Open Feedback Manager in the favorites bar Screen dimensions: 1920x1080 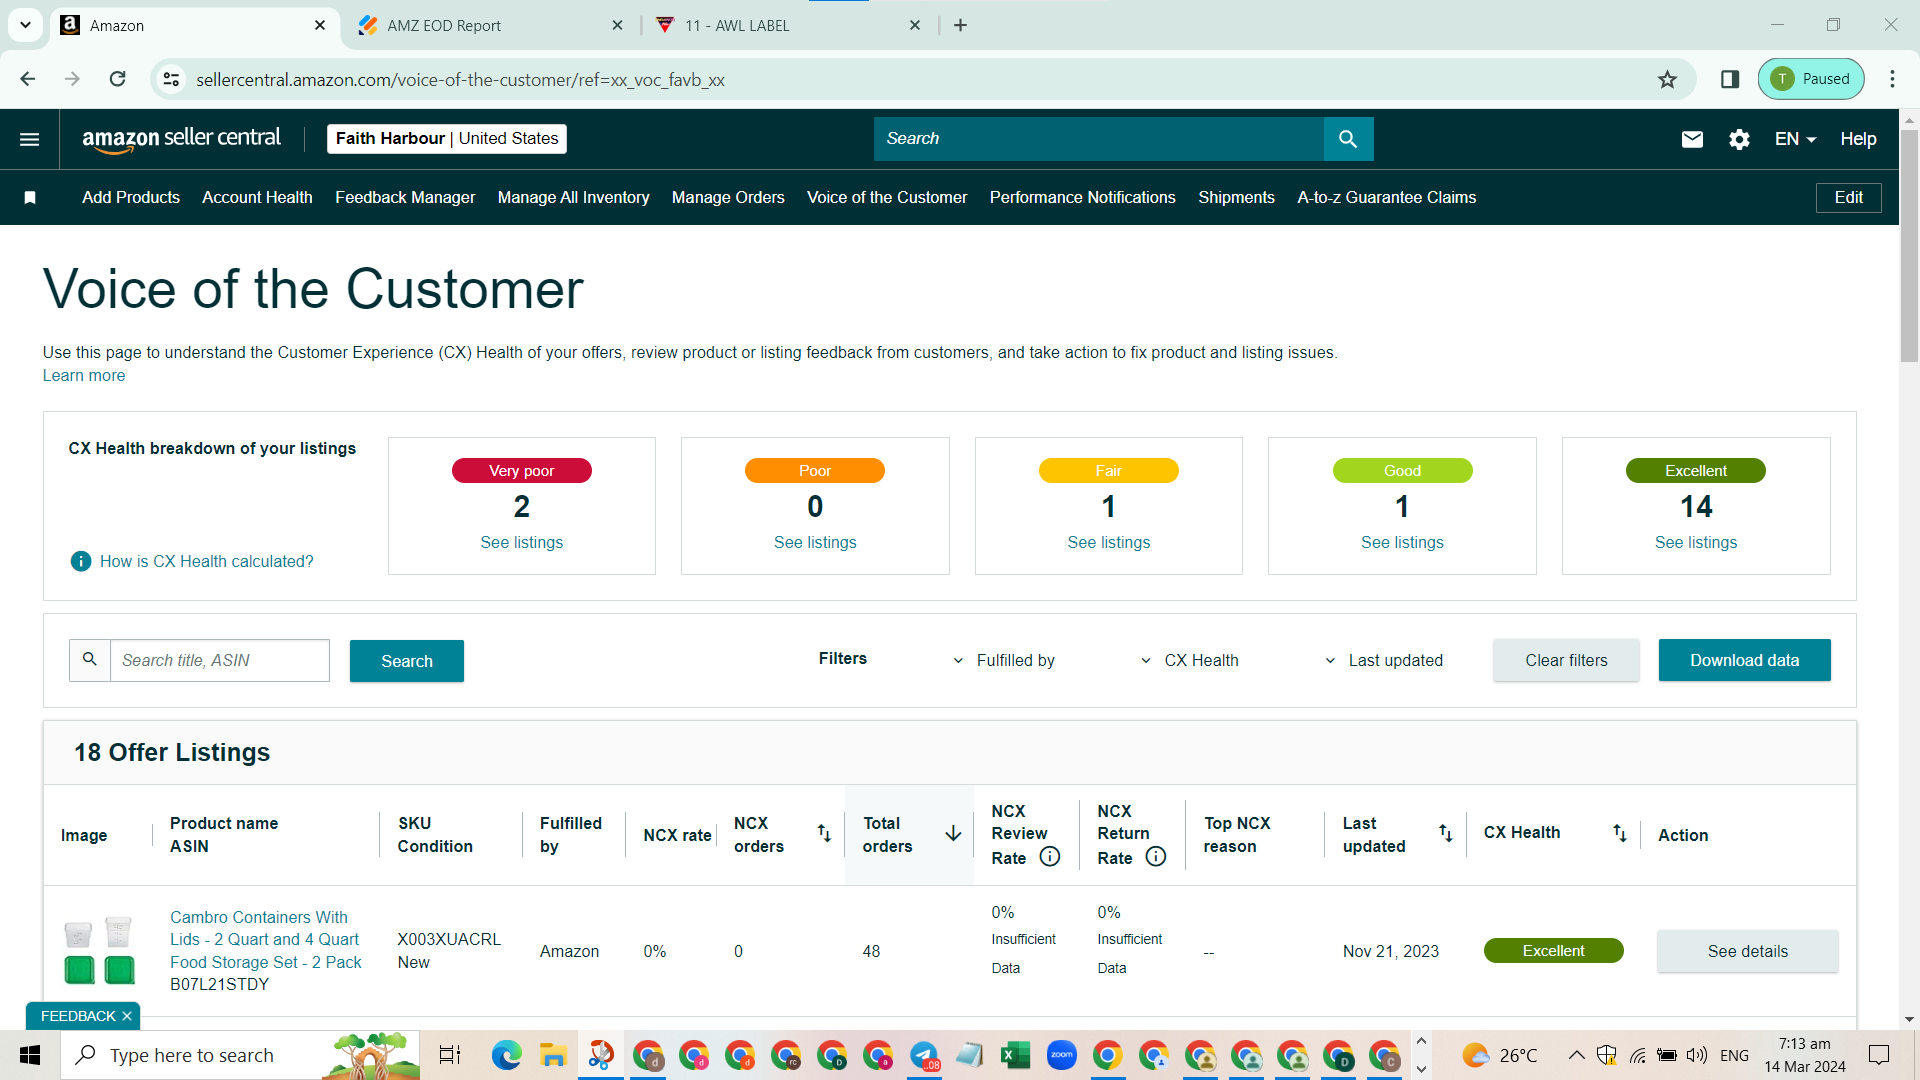coord(405,198)
